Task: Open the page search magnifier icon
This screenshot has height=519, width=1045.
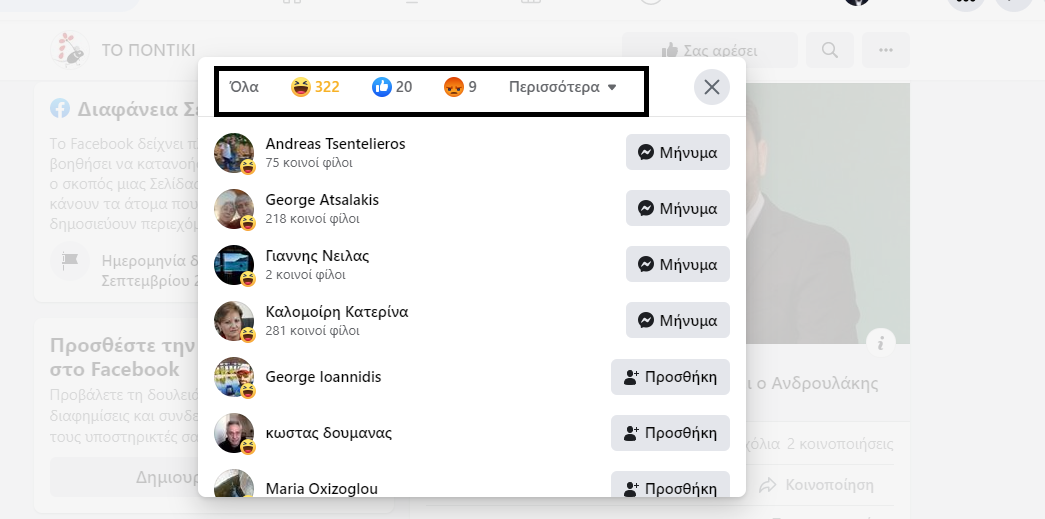Action: click(x=830, y=50)
